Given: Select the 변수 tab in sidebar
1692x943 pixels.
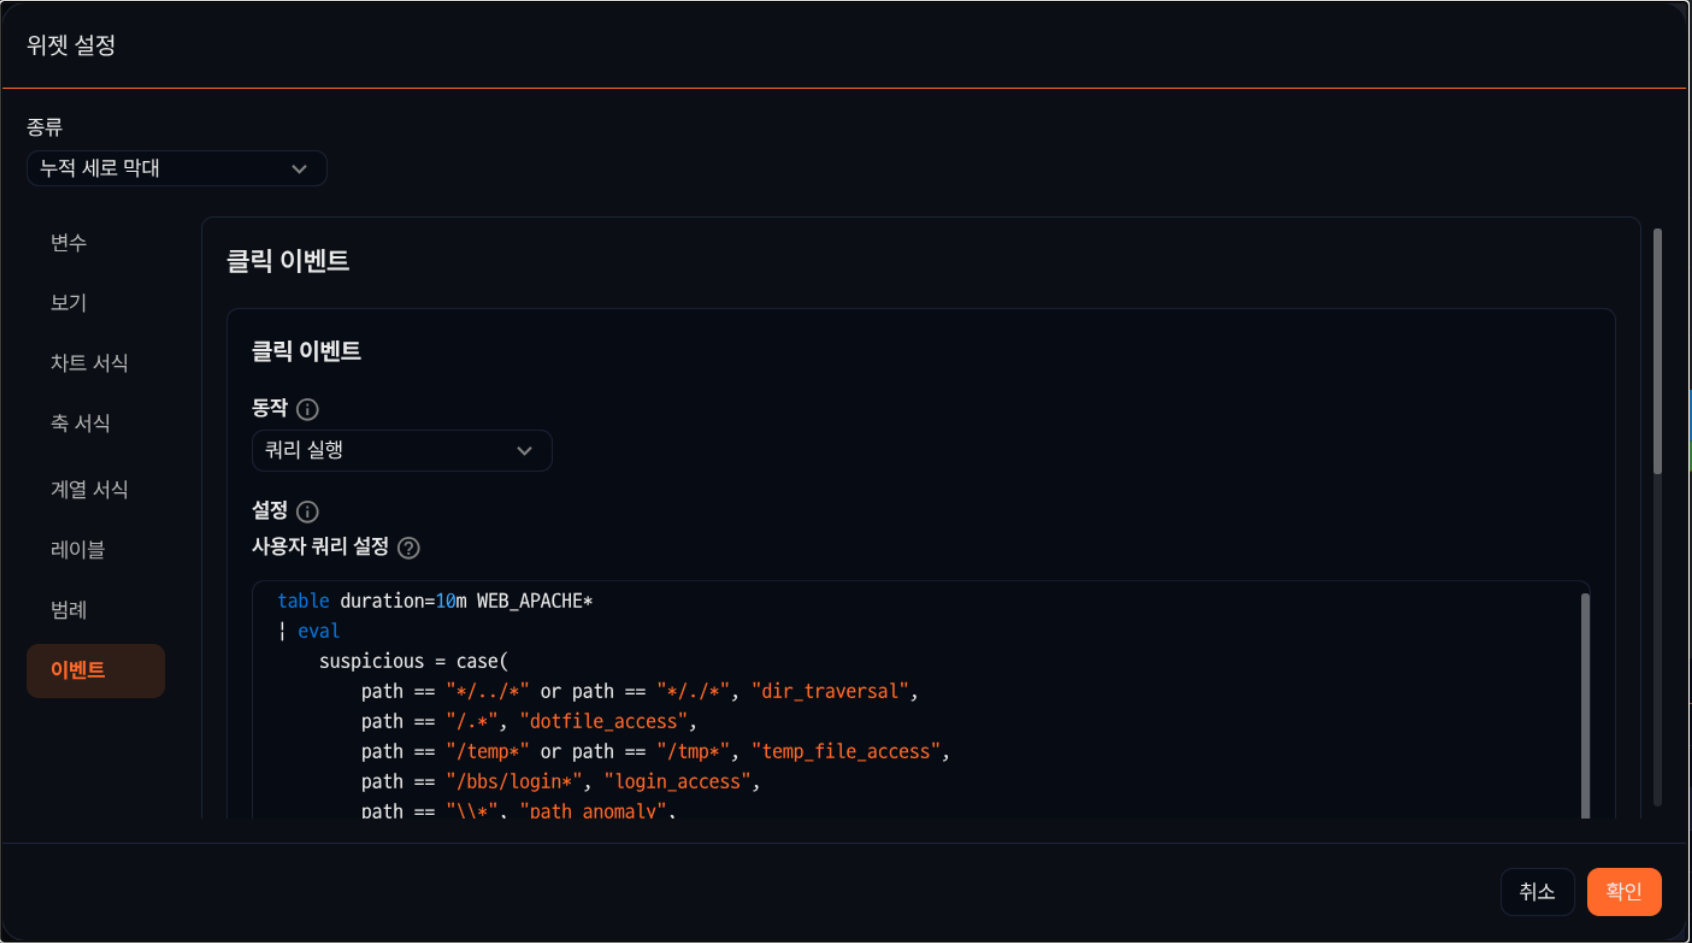Looking at the screenshot, I should click(69, 243).
